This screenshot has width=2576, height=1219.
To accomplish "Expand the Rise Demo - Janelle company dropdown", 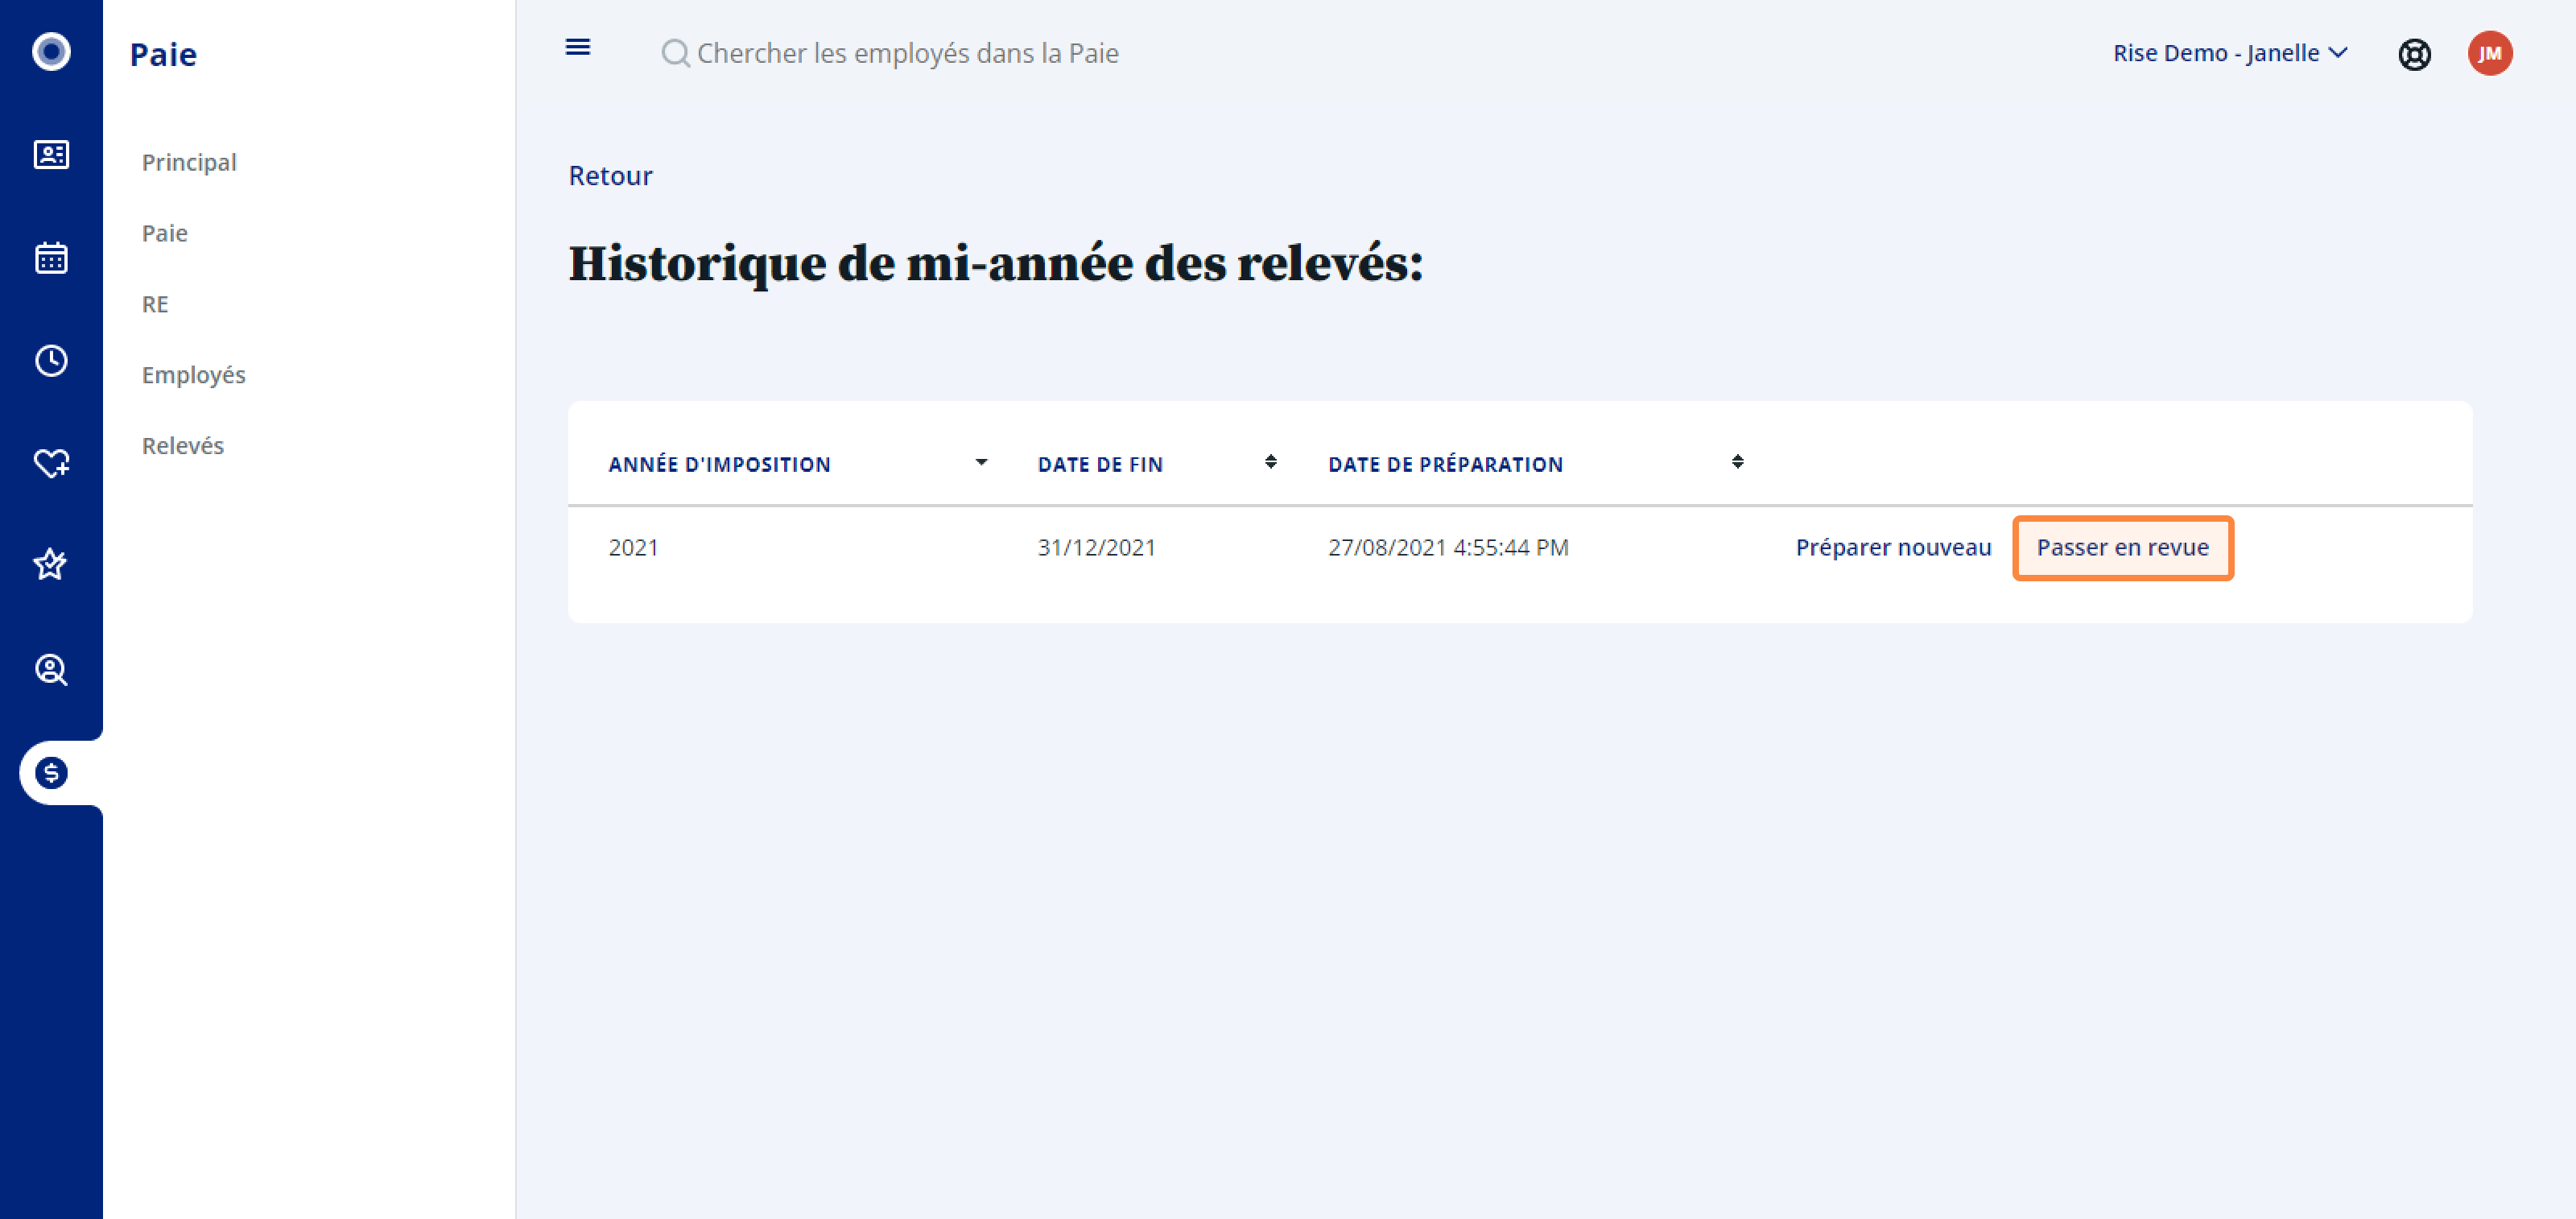I will point(2230,53).
